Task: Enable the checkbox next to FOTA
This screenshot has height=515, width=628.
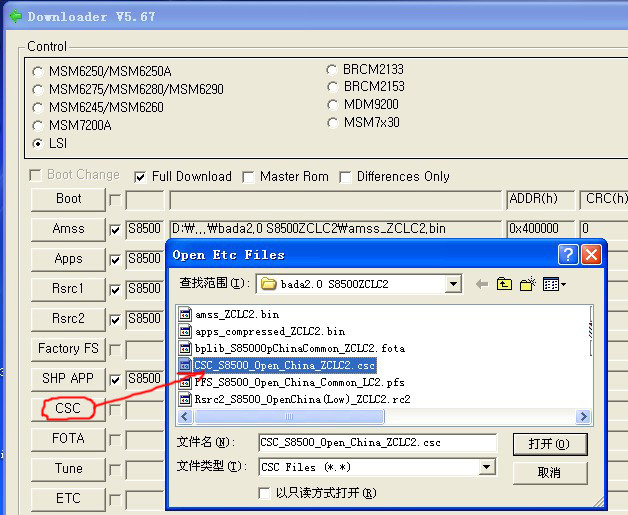Action: point(115,440)
